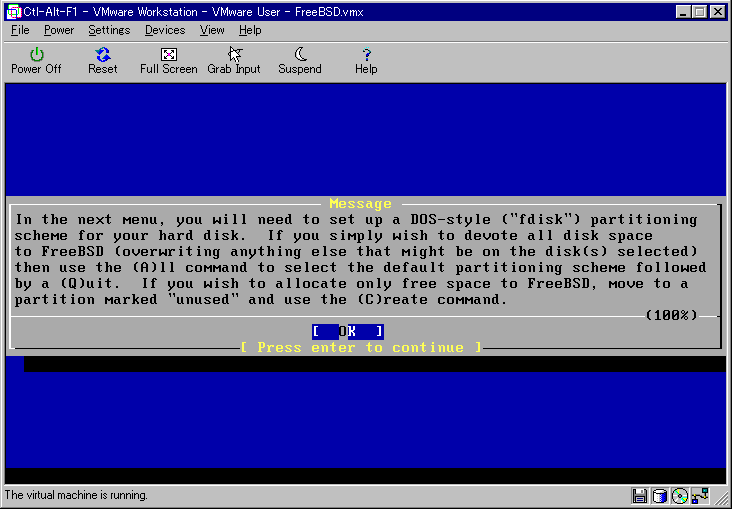Open the Power menu
732x509 pixels.
click(59, 30)
